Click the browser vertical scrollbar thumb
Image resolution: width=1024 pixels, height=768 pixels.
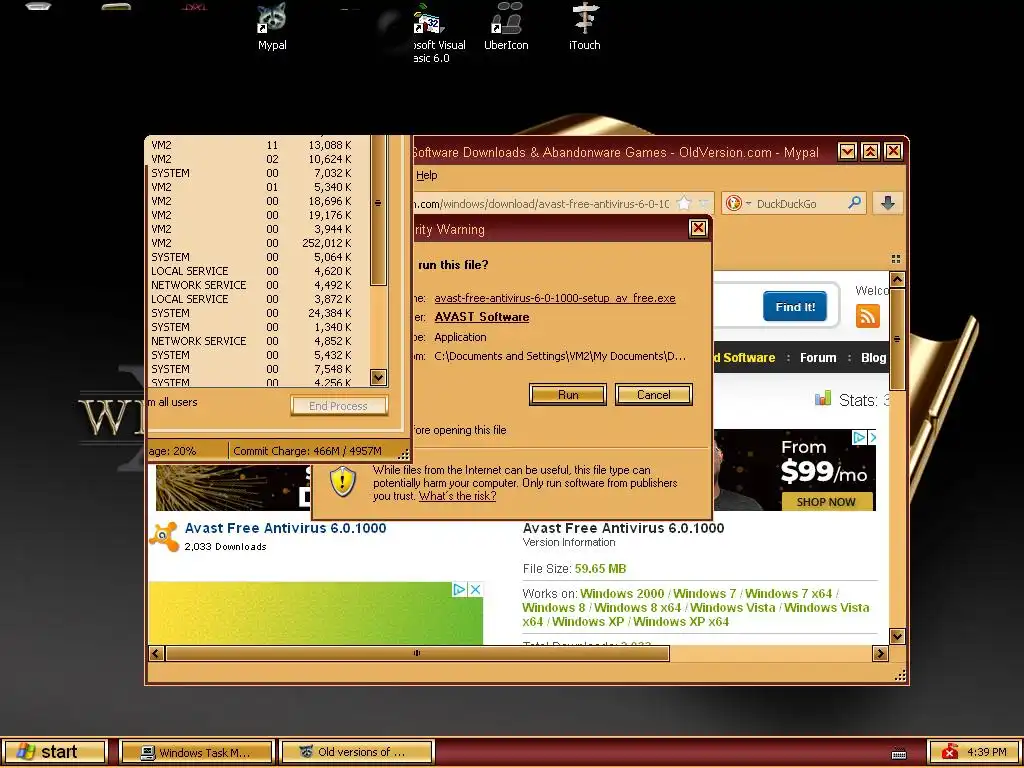click(x=897, y=339)
